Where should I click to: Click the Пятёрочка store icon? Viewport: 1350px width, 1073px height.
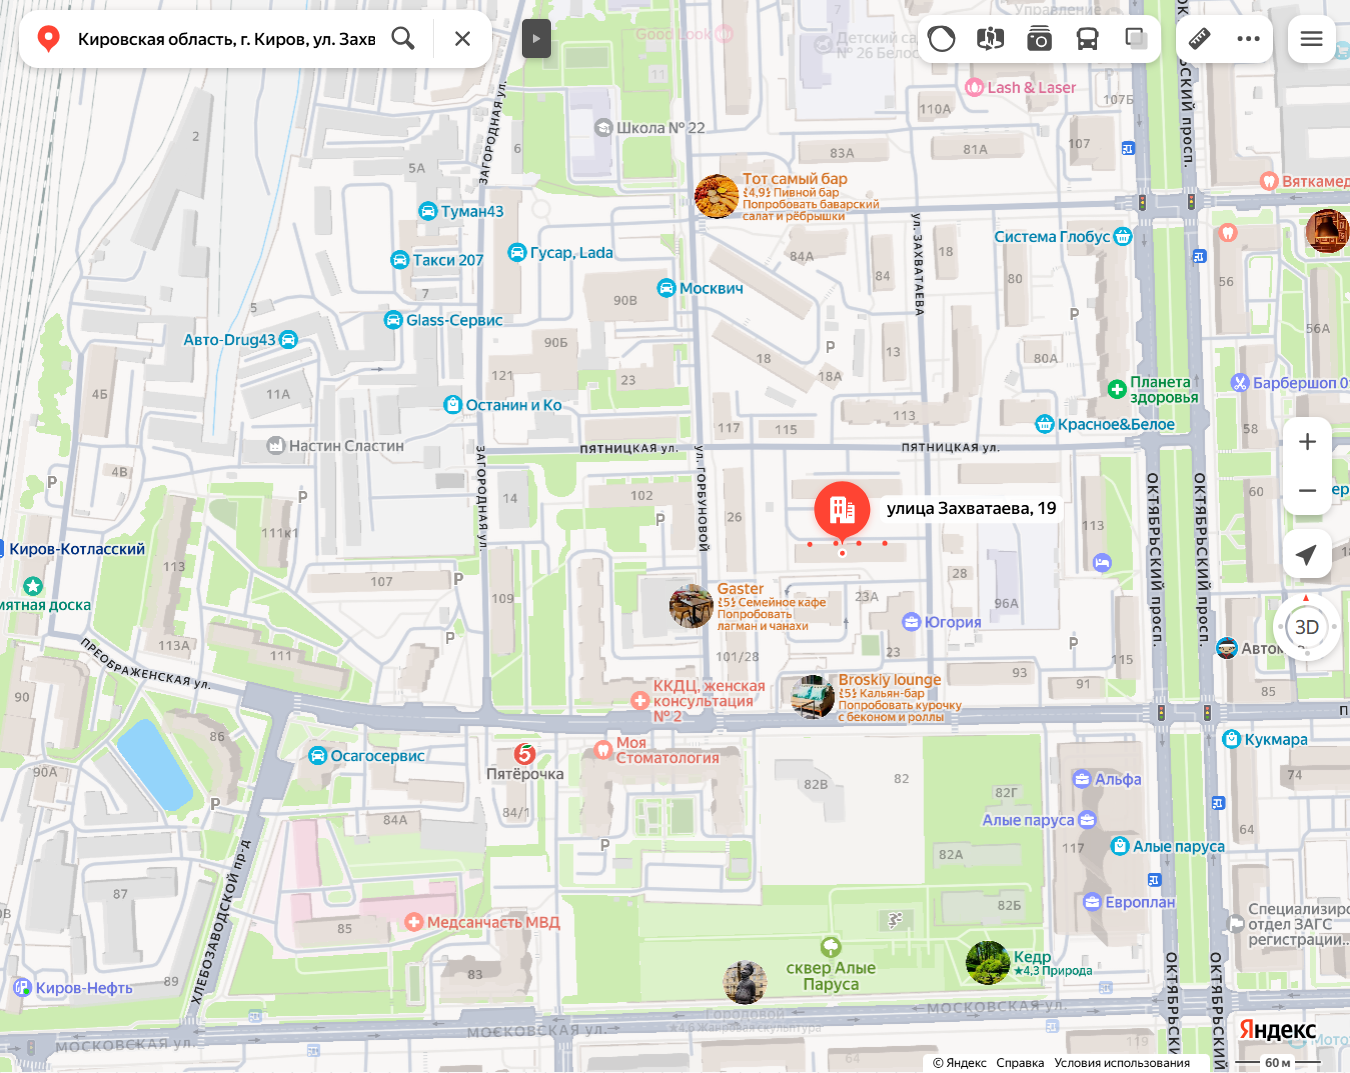point(525,754)
